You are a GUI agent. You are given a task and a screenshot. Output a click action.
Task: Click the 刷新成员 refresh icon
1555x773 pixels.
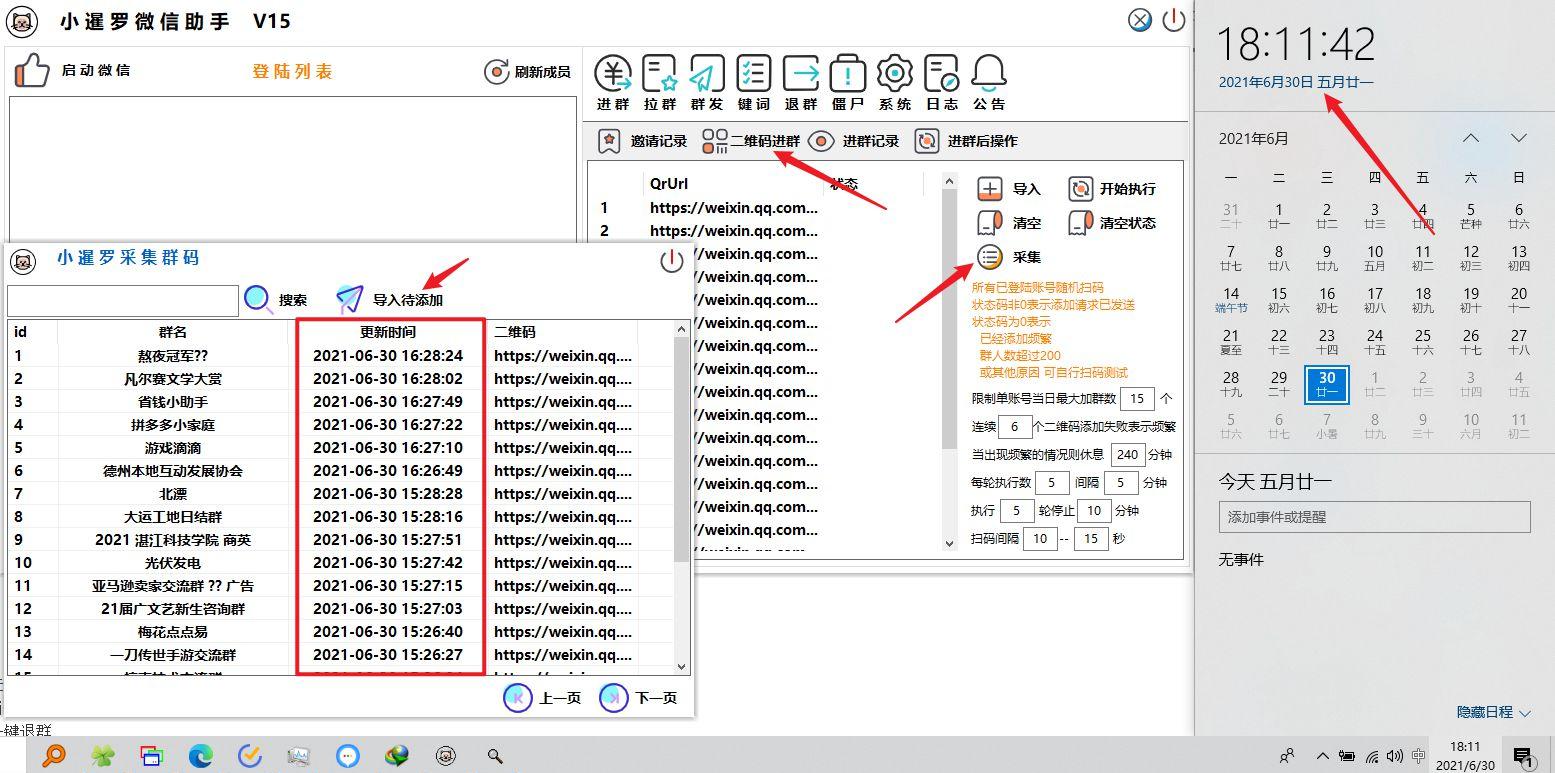[496, 71]
